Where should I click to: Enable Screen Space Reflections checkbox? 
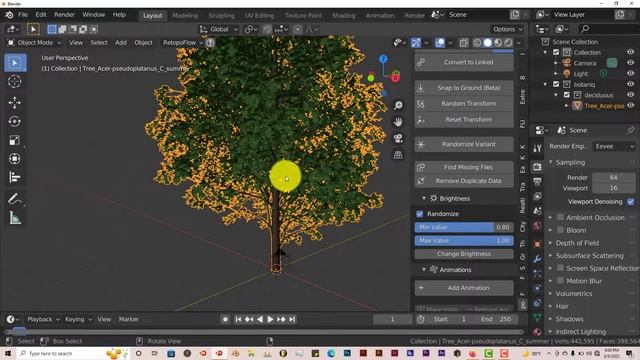[560, 268]
